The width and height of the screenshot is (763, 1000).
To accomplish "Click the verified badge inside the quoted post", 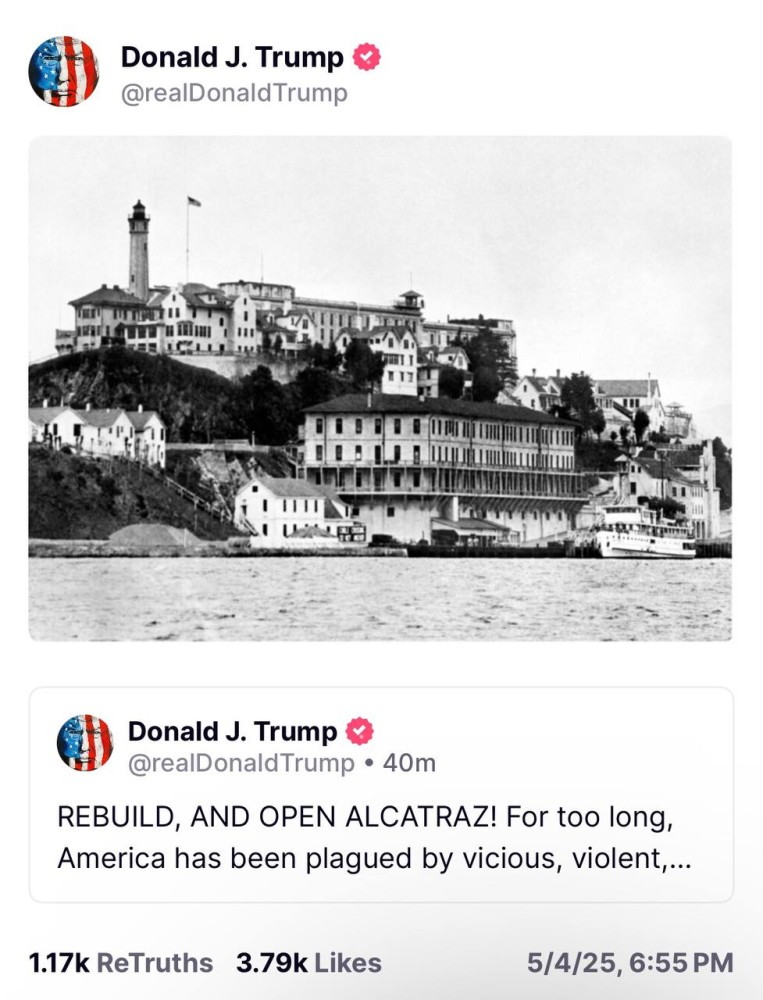I will click(360, 732).
